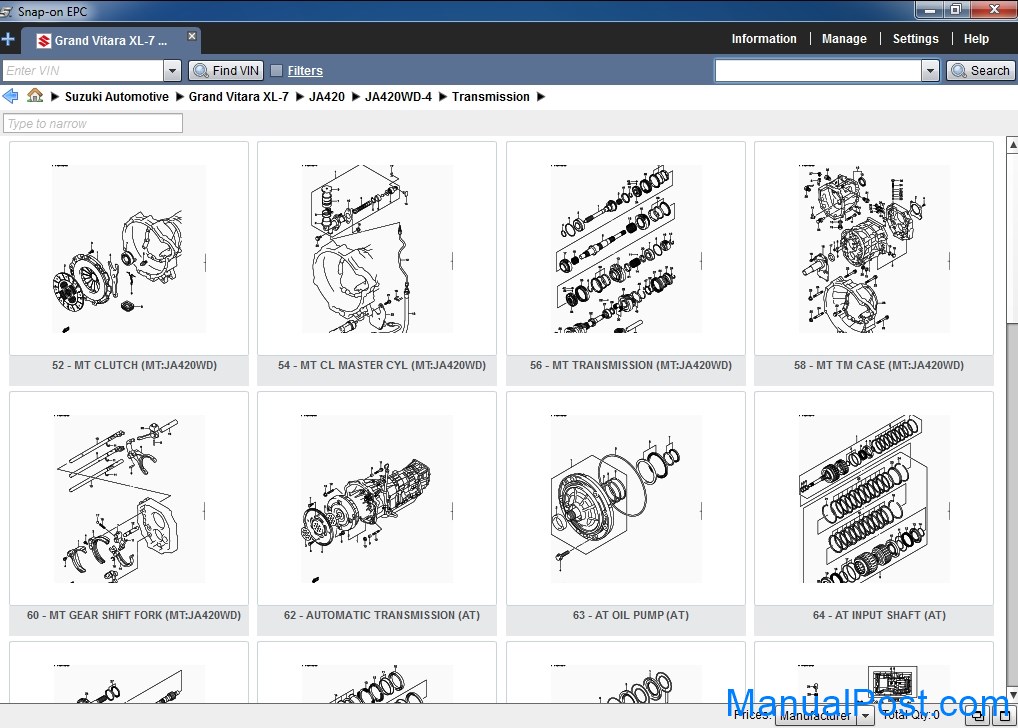The image size is (1018, 728).
Task: Click the 58 - MT TM CASE (MT:JA420WD) label
Action: [x=878, y=365]
